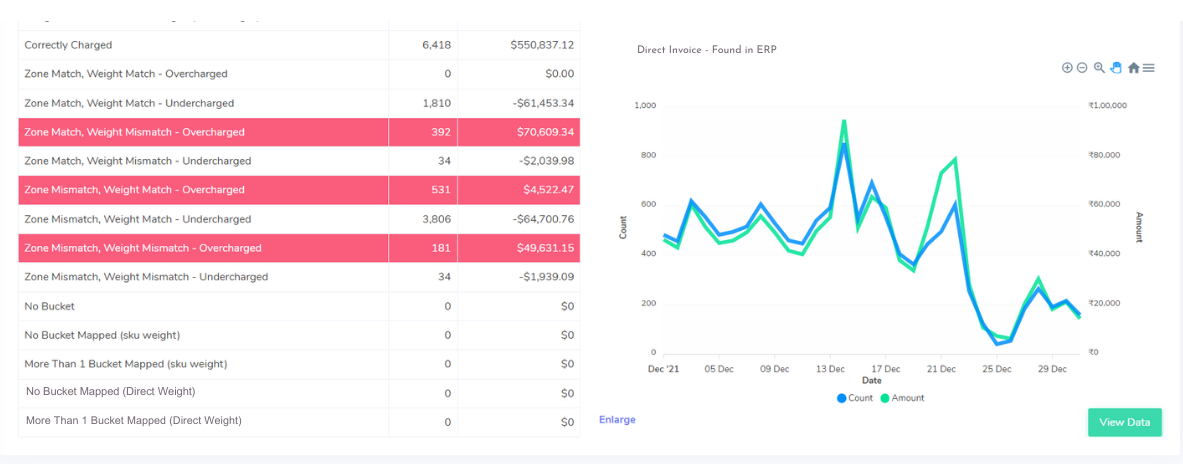Viewport: 1183px width, 464px height.
Task: Click the $550,837.12 amount cell
Action: tap(542, 45)
